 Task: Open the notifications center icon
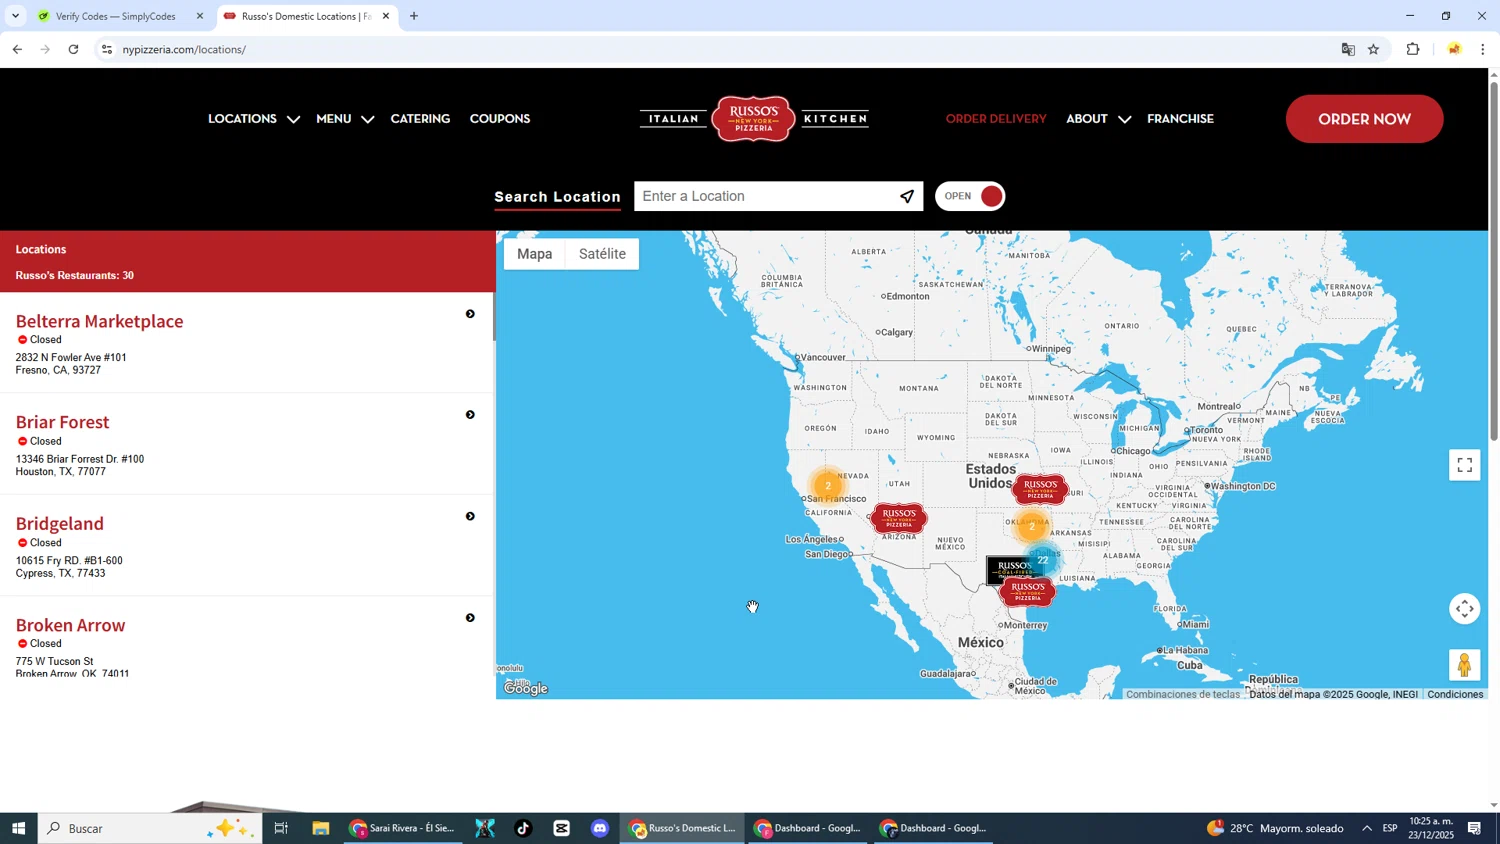1475,828
